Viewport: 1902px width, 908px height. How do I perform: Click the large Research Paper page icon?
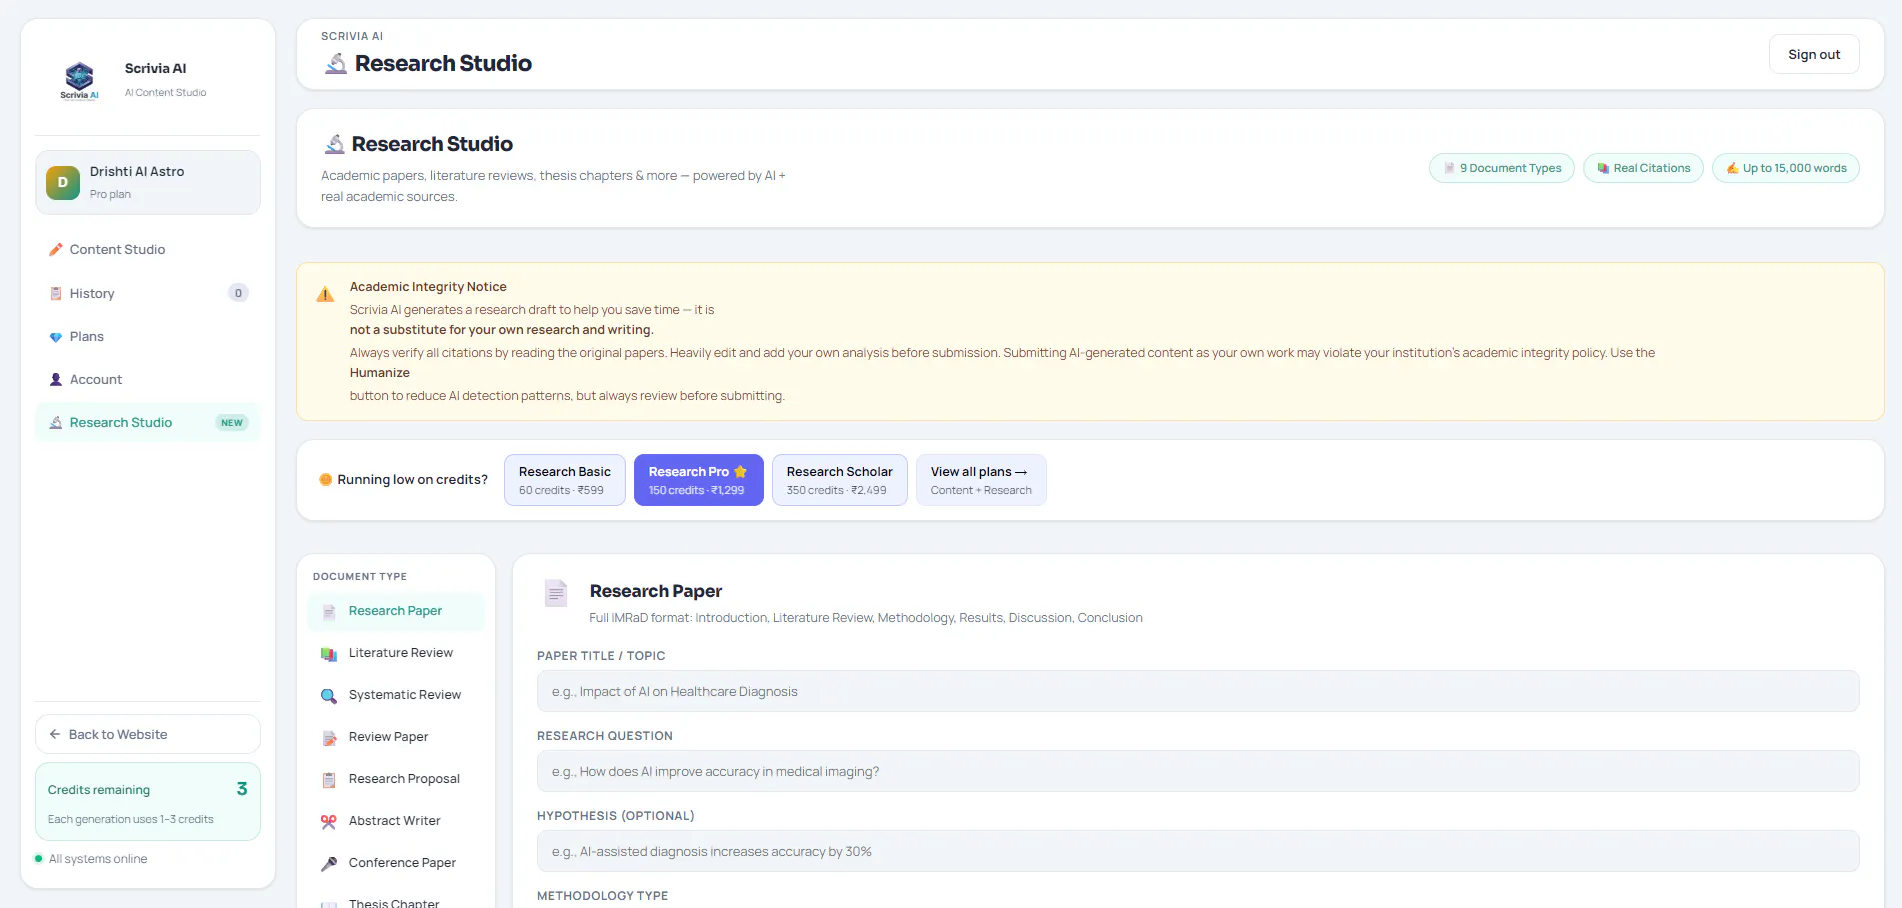tap(556, 593)
